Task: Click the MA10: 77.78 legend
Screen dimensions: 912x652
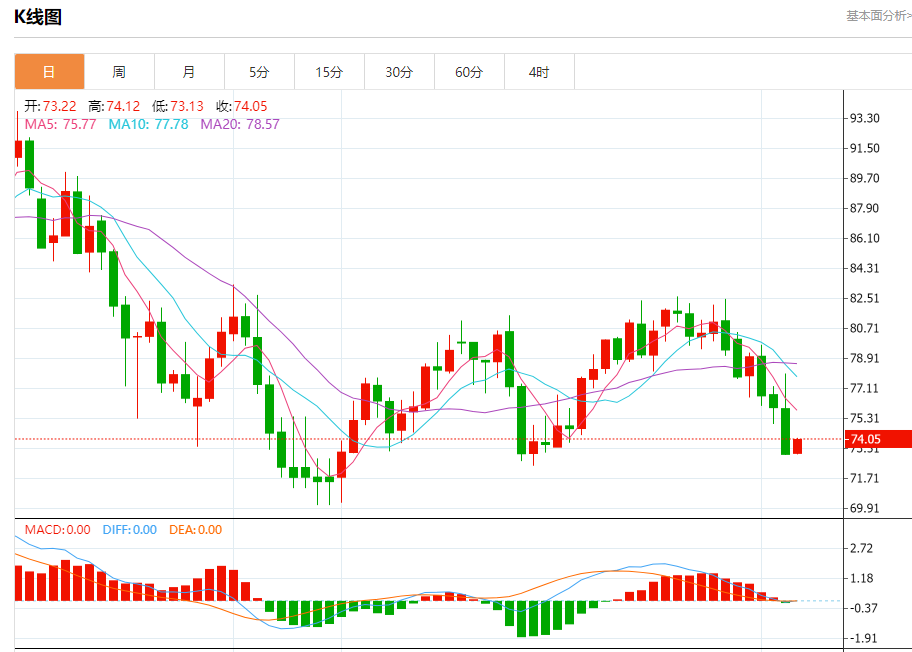Action: (x=148, y=124)
